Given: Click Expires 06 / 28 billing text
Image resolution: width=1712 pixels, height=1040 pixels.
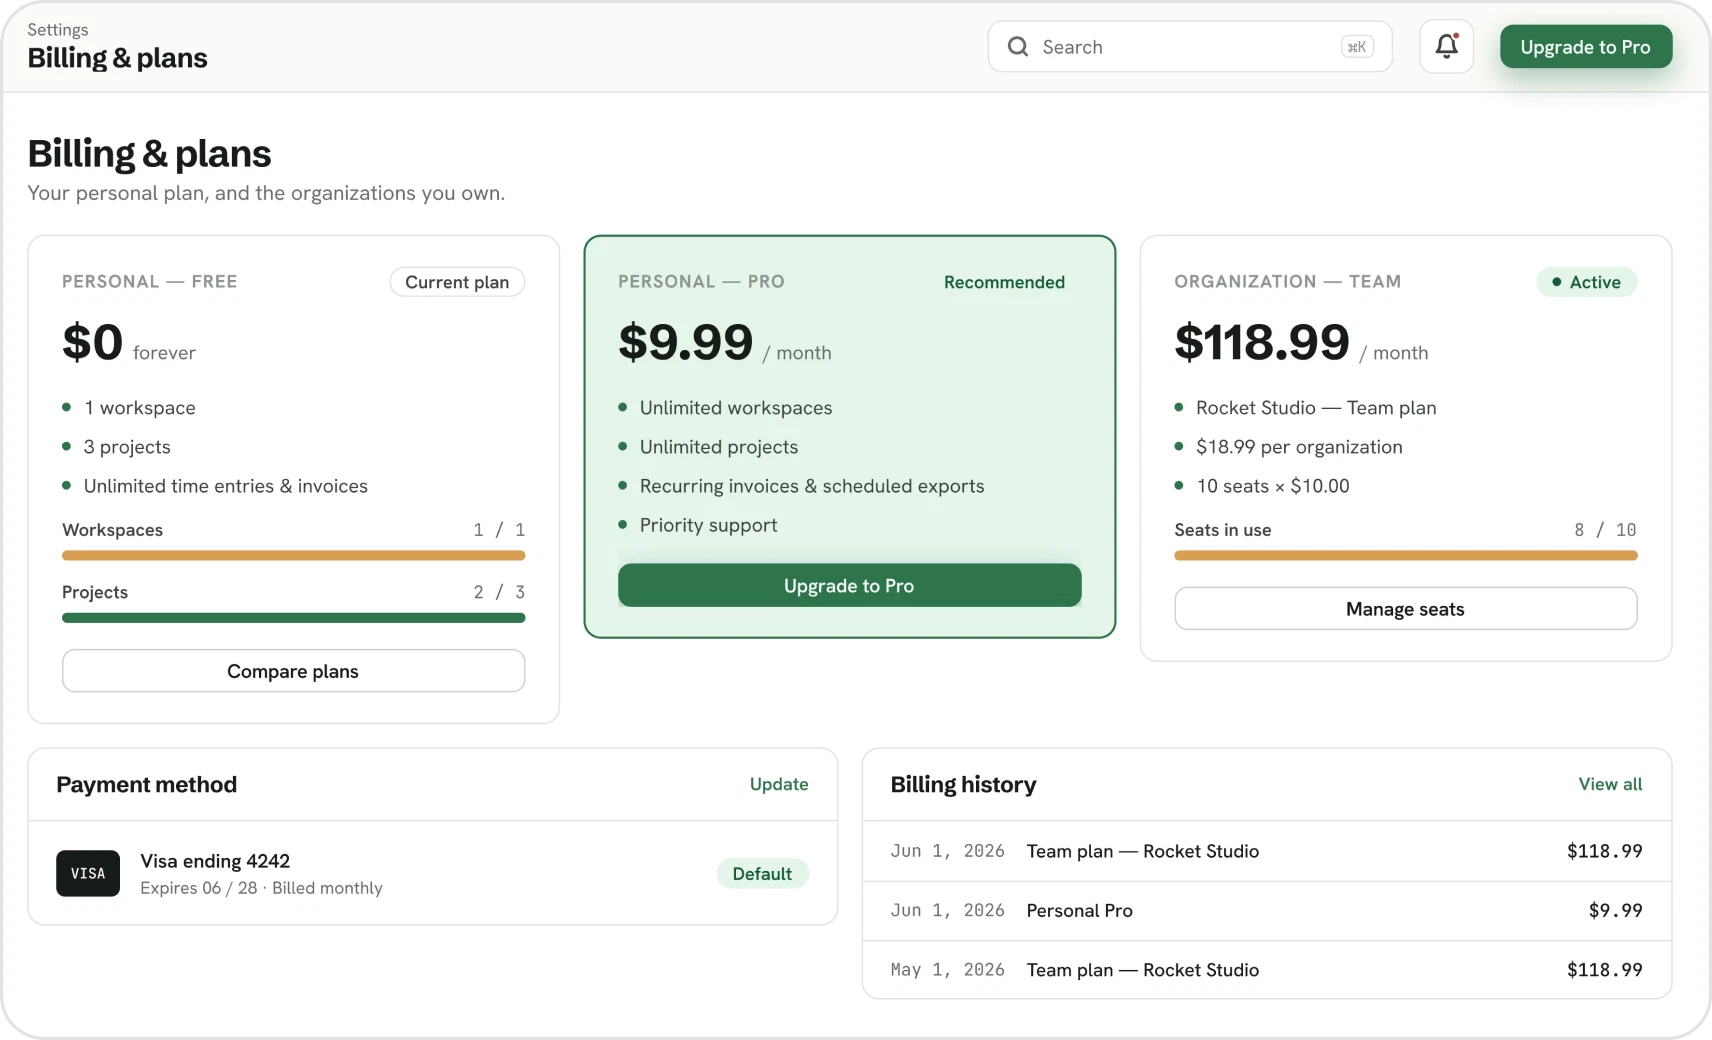Looking at the screenshot, I should tap(261, 888).
